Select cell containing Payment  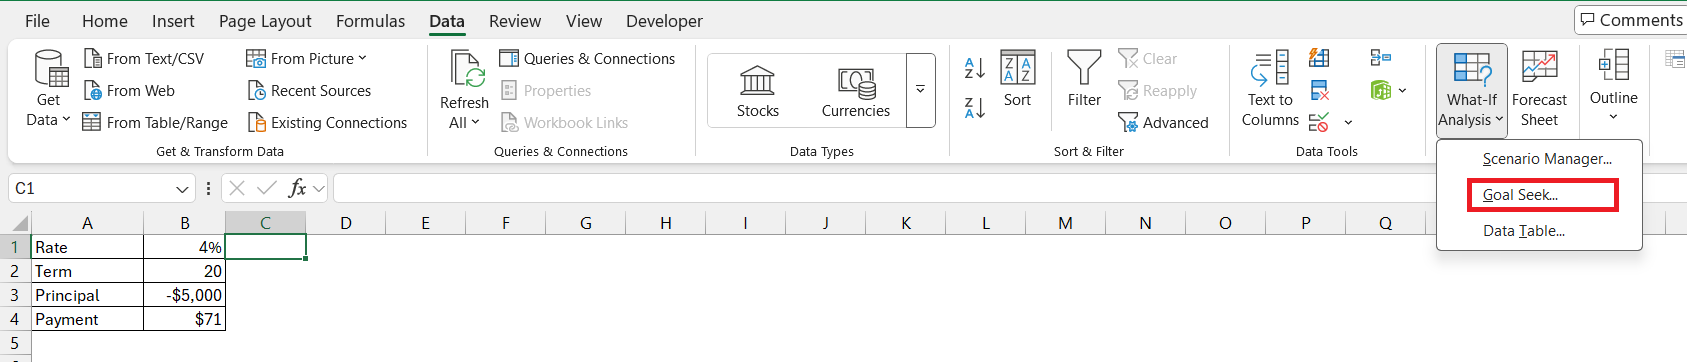coord(87,319)
